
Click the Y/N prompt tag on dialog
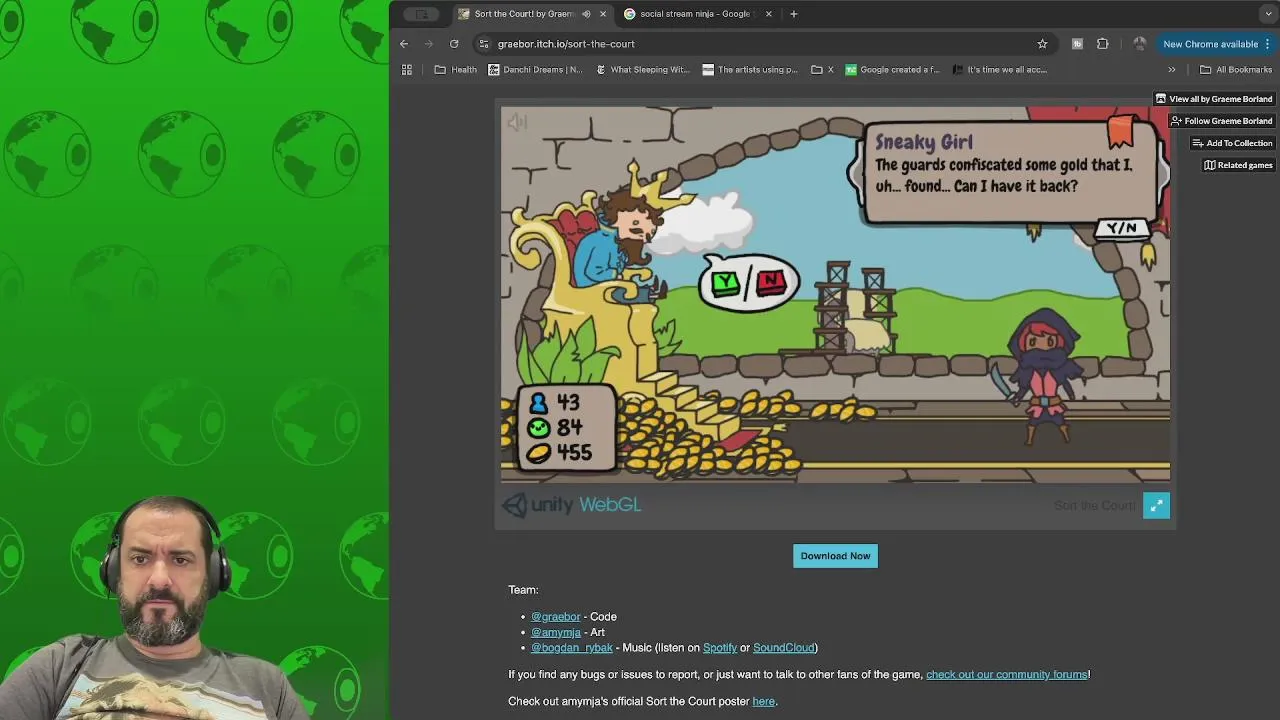point(1122,228)
